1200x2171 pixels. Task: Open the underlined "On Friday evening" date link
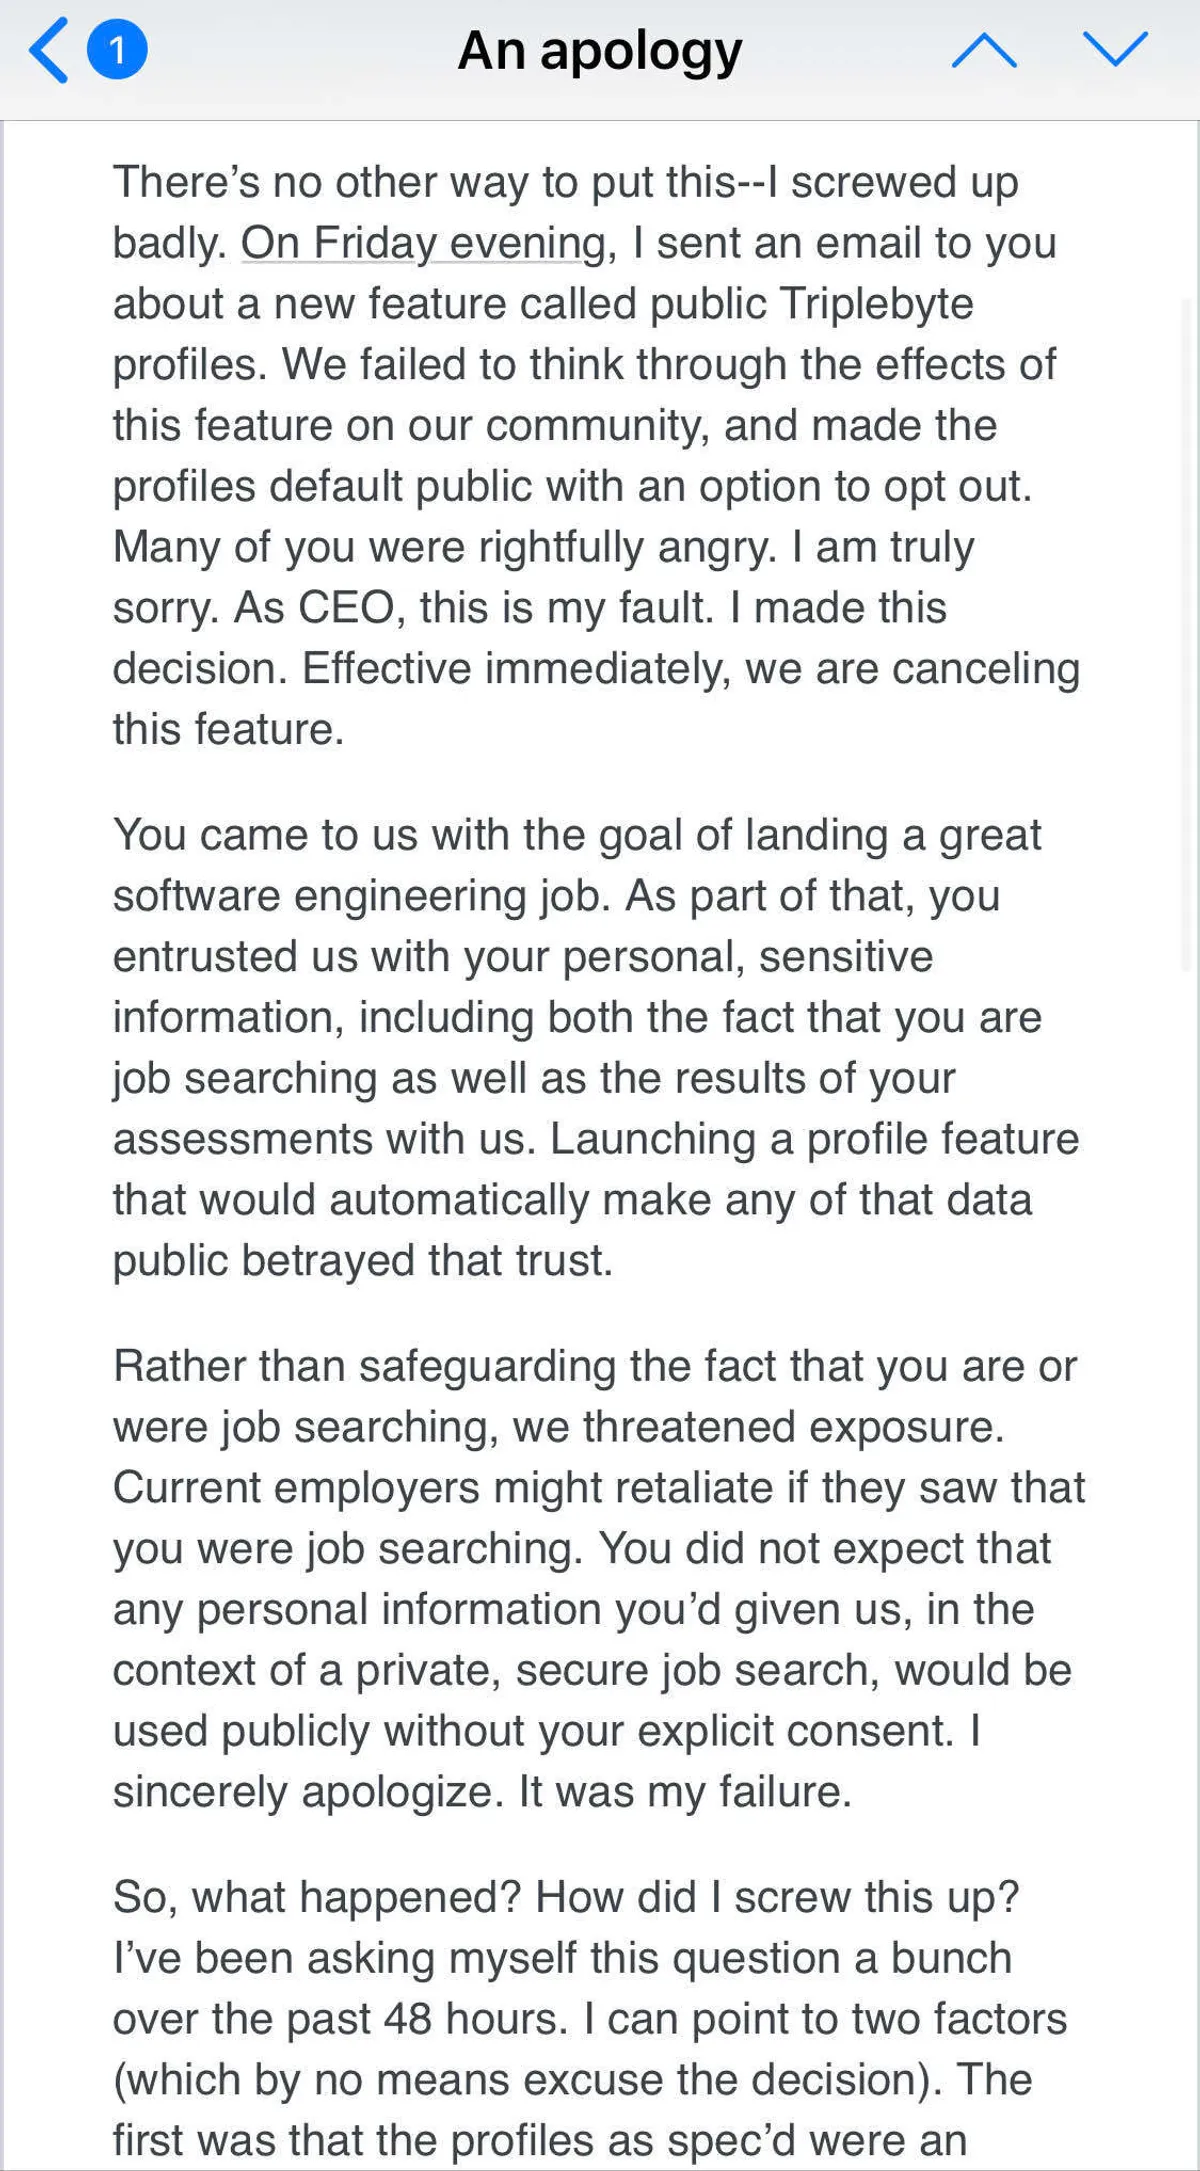tap(424, 243)
